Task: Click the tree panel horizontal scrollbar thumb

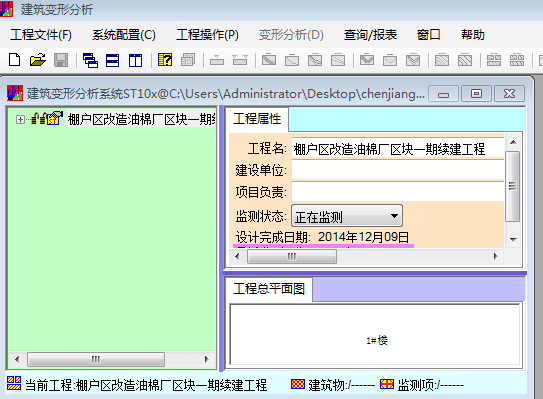Action: (96, 359)
